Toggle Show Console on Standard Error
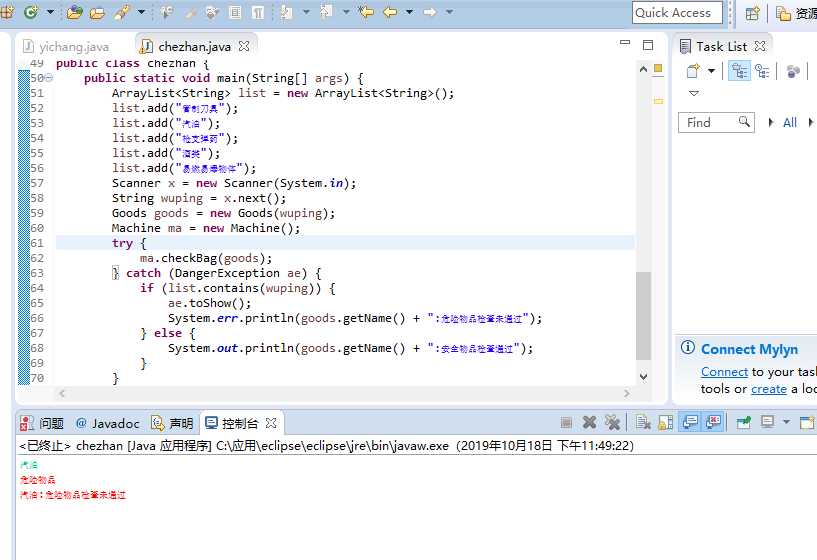 pyautogui.click(x=714, y=422)
